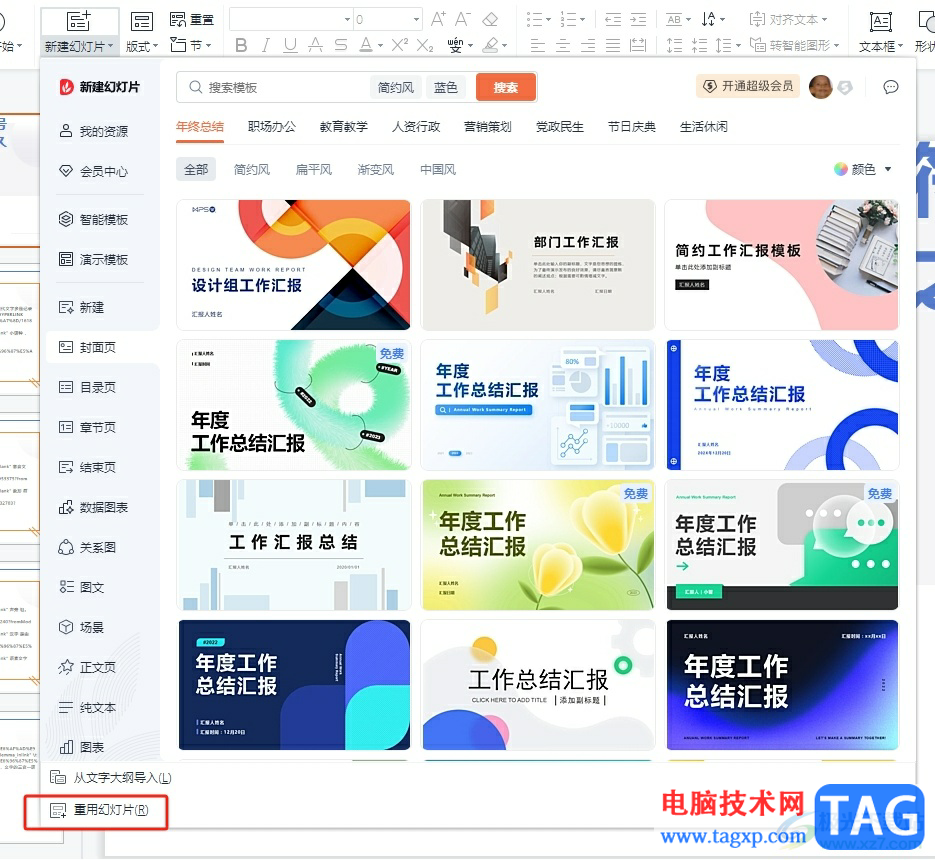
Task: Select 数据图表 in the sidebar
Action: 94,508
